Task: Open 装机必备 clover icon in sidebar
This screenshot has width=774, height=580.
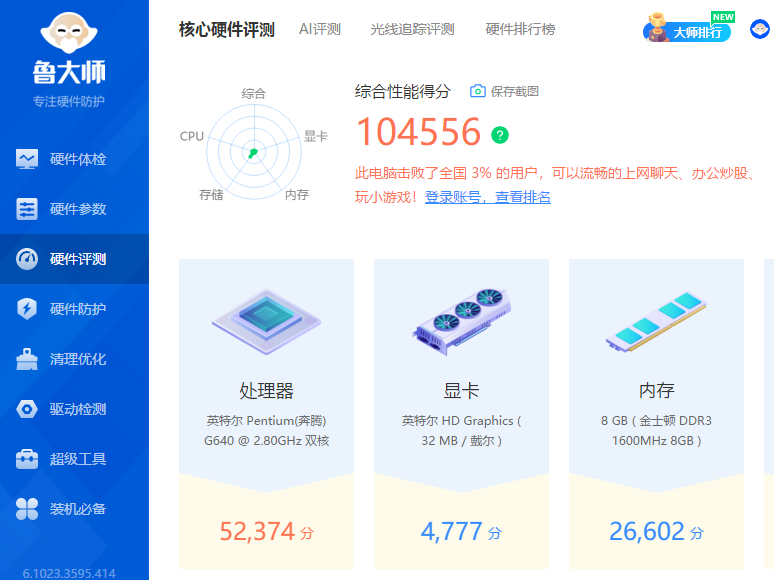Action: pos(27,509)
